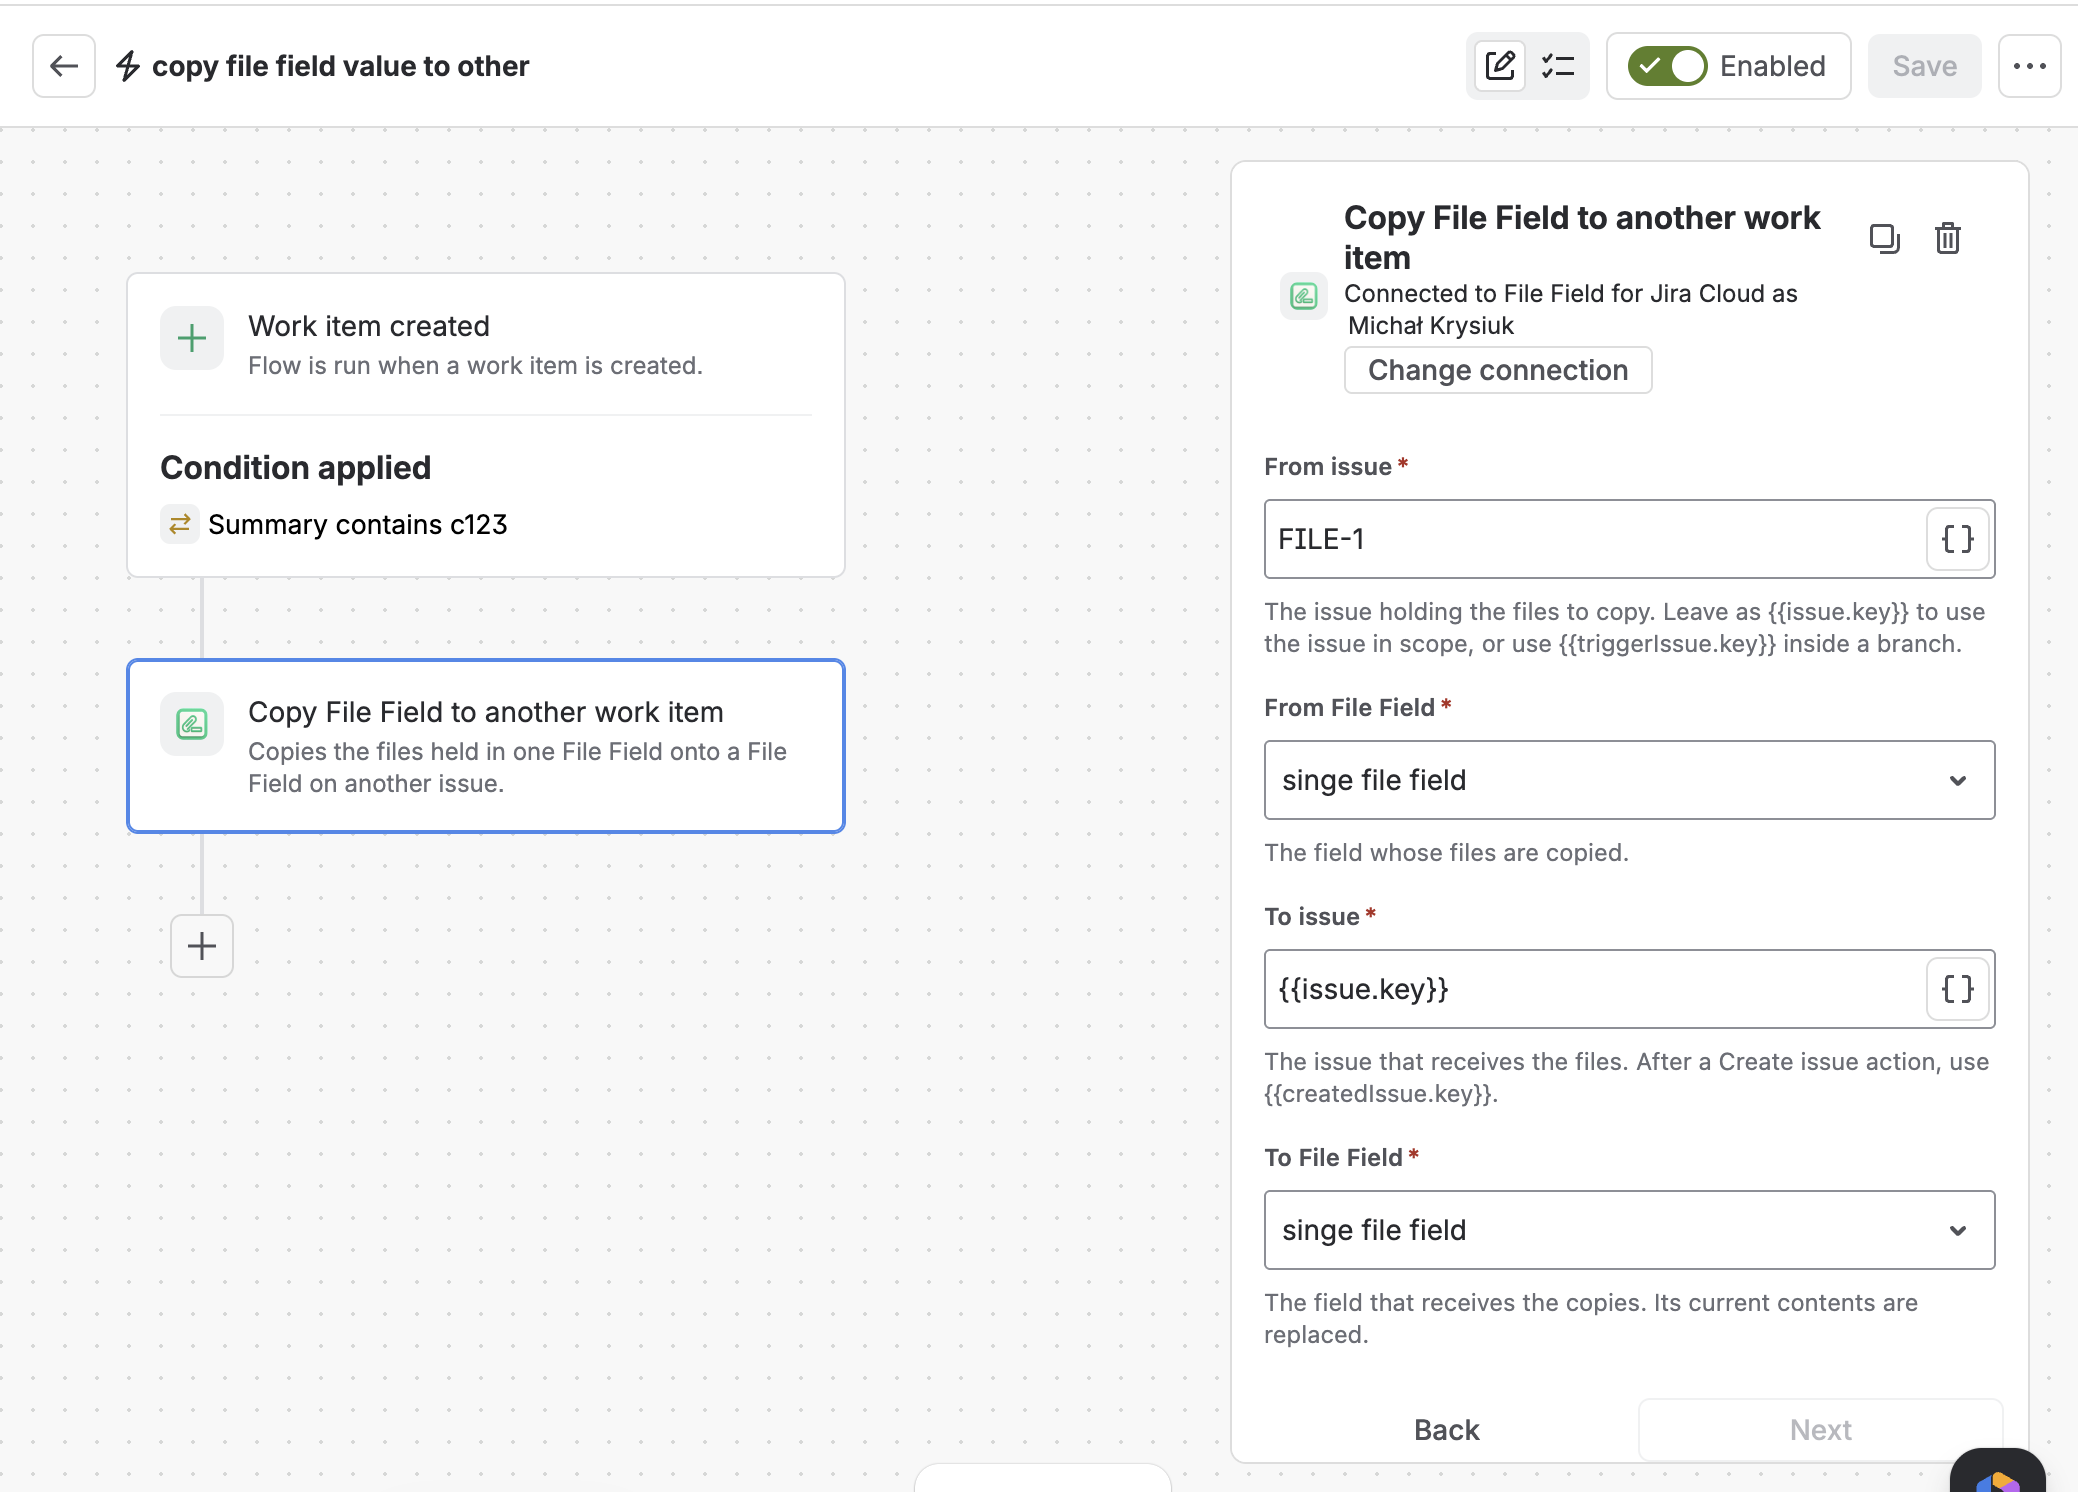Click the condition arrows icon
Viewport: 2078px width, 1492px height.
180,524
